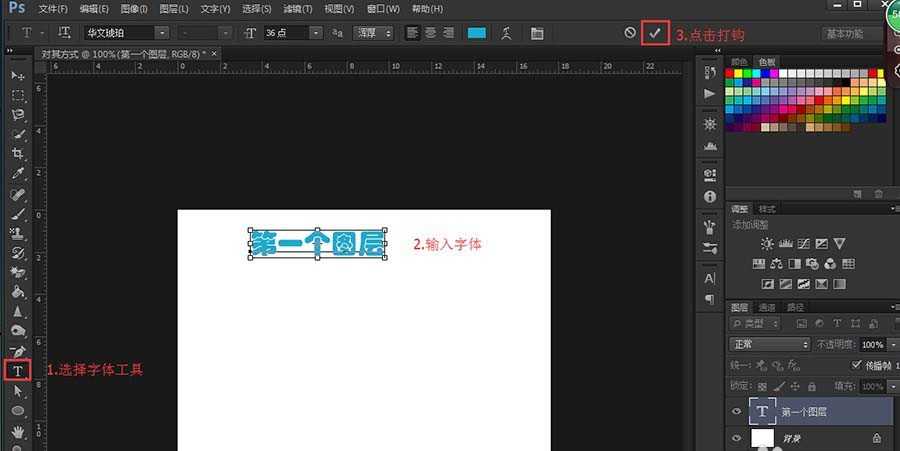This screenshot has width=900, height=451.
Task: Select the 第一个图层 layer thumbnail
Action: (763, 410)
